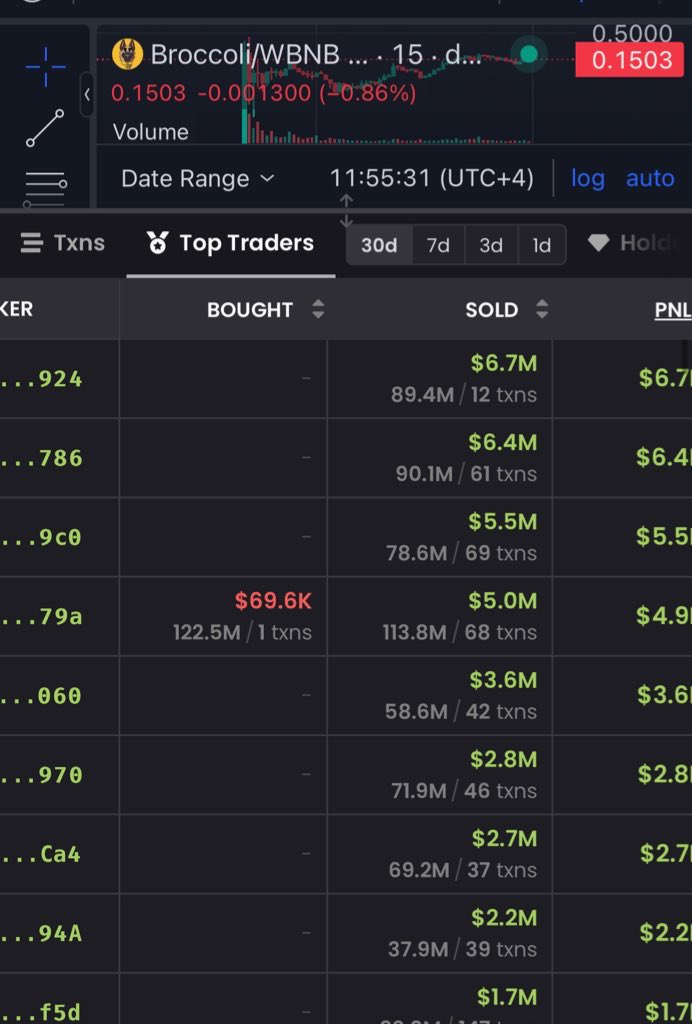
Task: Select the 3d time period
Action: [491, 245]
